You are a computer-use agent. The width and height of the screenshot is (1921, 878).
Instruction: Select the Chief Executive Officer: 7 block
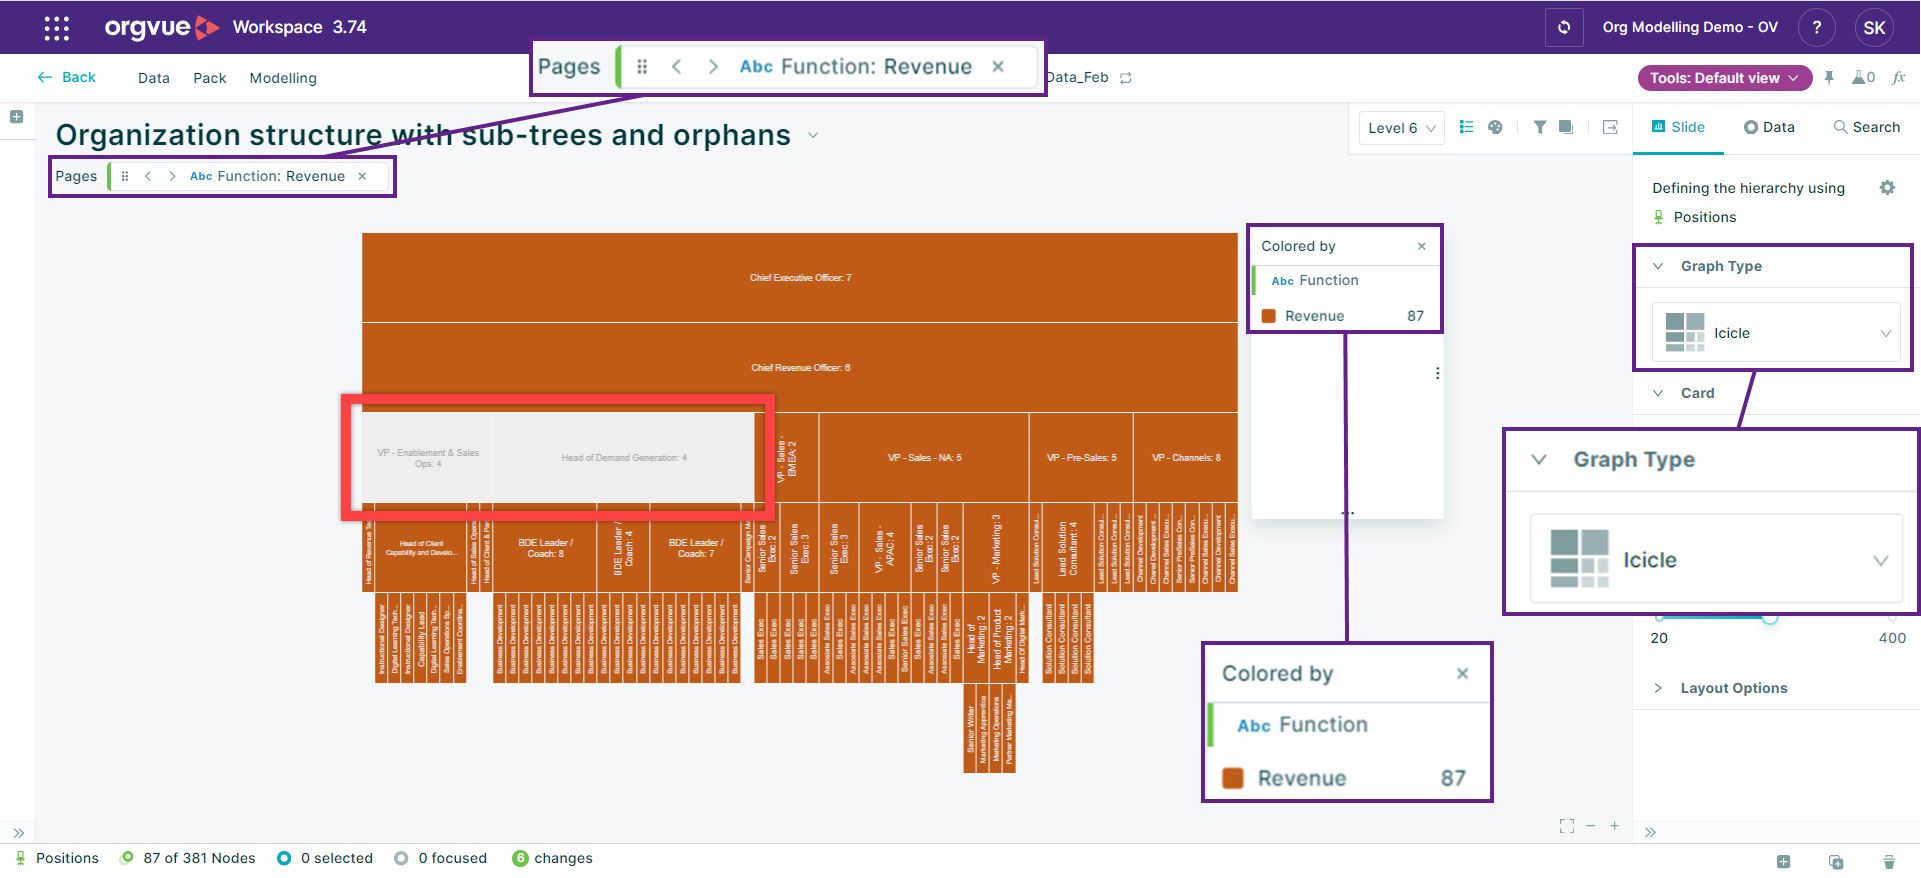point(800,278)
